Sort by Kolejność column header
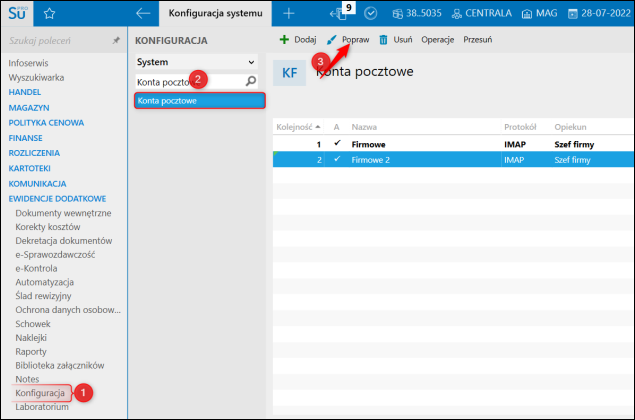 (x=298, y=127)
